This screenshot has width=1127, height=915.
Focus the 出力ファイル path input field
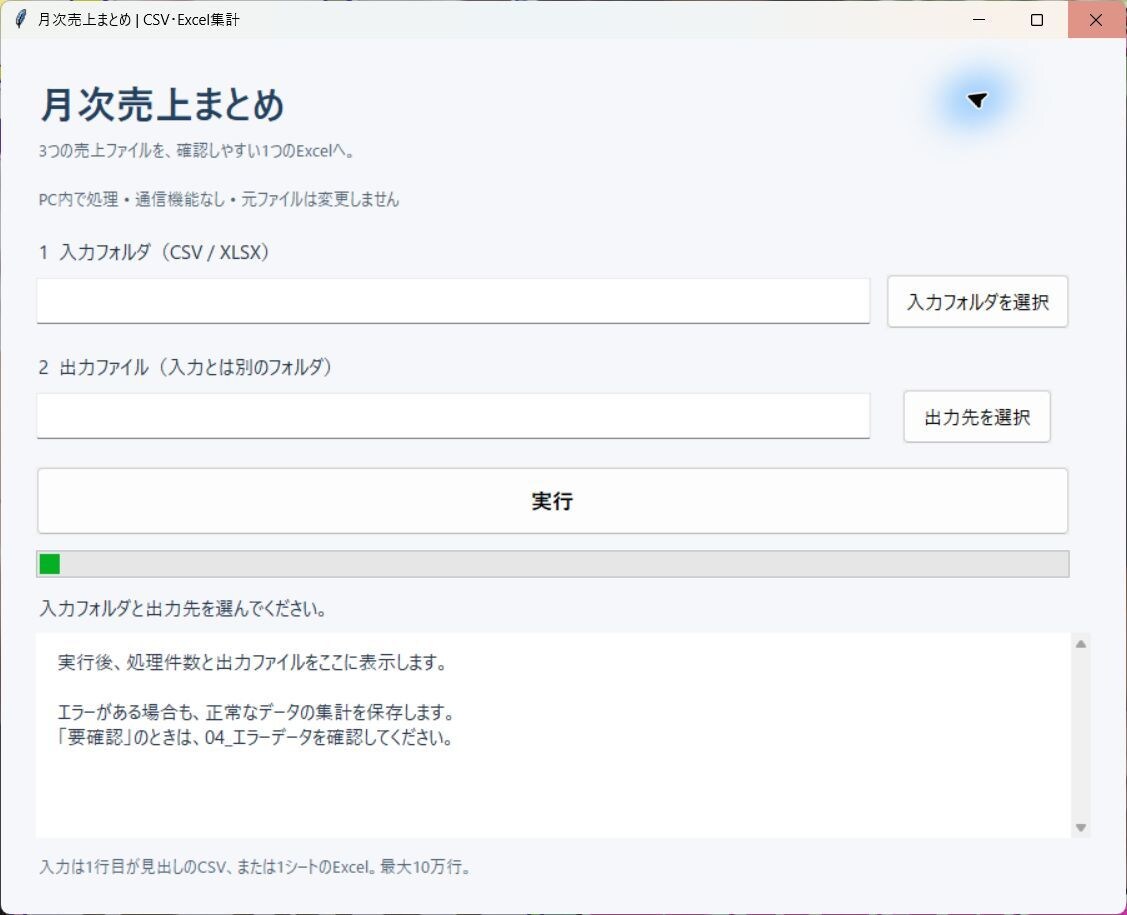tap(453, 416)
